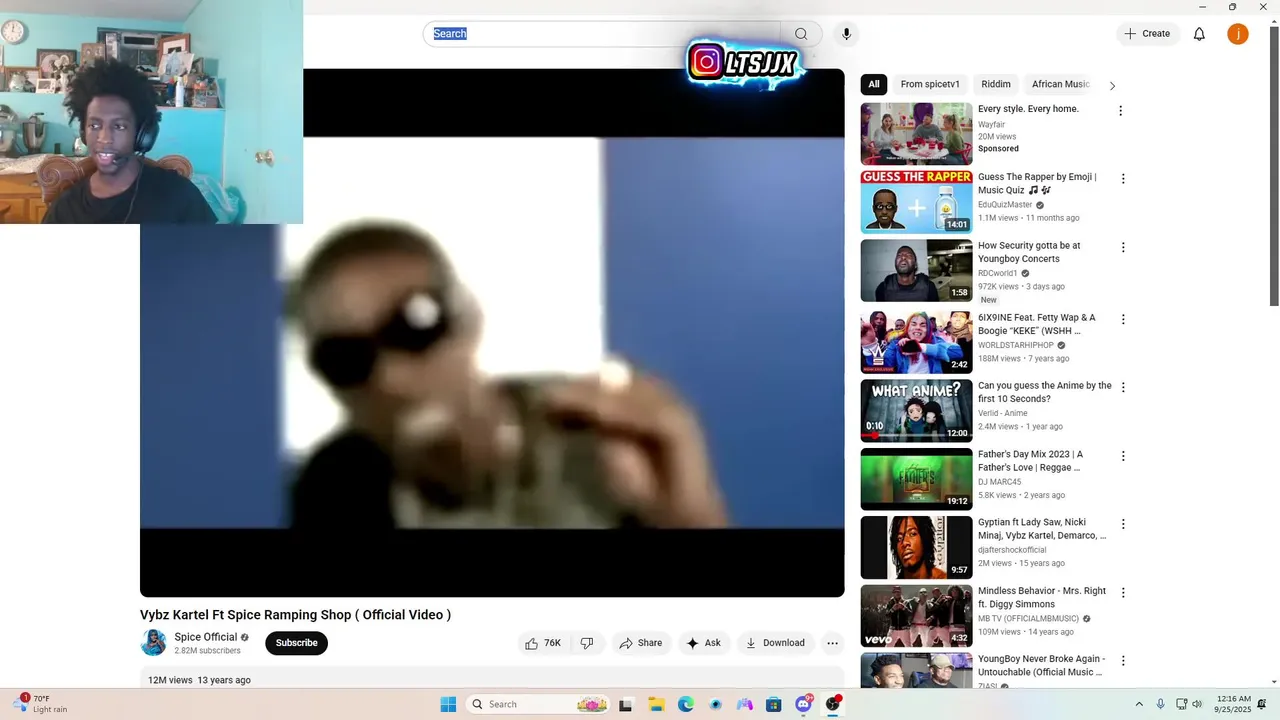This screenshot has height=720, width=1280.
Task: Open the account avatar menu
Action: 1238,34
